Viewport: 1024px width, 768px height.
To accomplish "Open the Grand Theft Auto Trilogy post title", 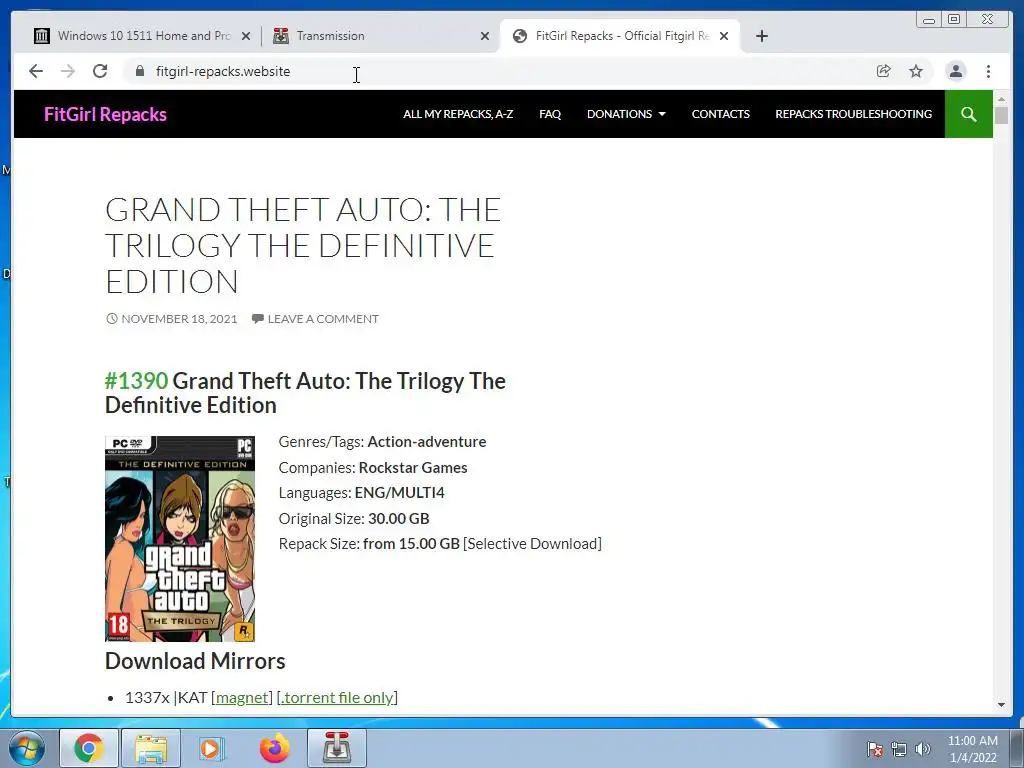I will click(302, 246).
